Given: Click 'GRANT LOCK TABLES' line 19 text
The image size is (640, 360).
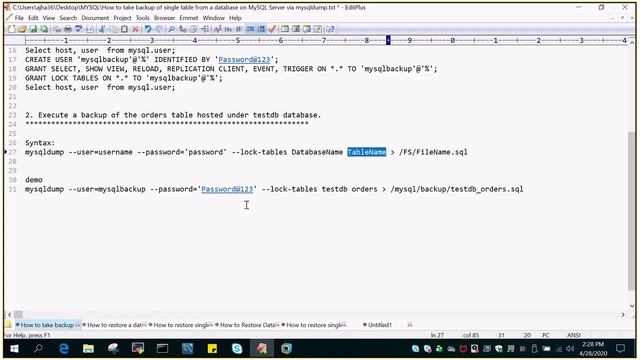Looking at the screenshot, I should coord(62,78).
